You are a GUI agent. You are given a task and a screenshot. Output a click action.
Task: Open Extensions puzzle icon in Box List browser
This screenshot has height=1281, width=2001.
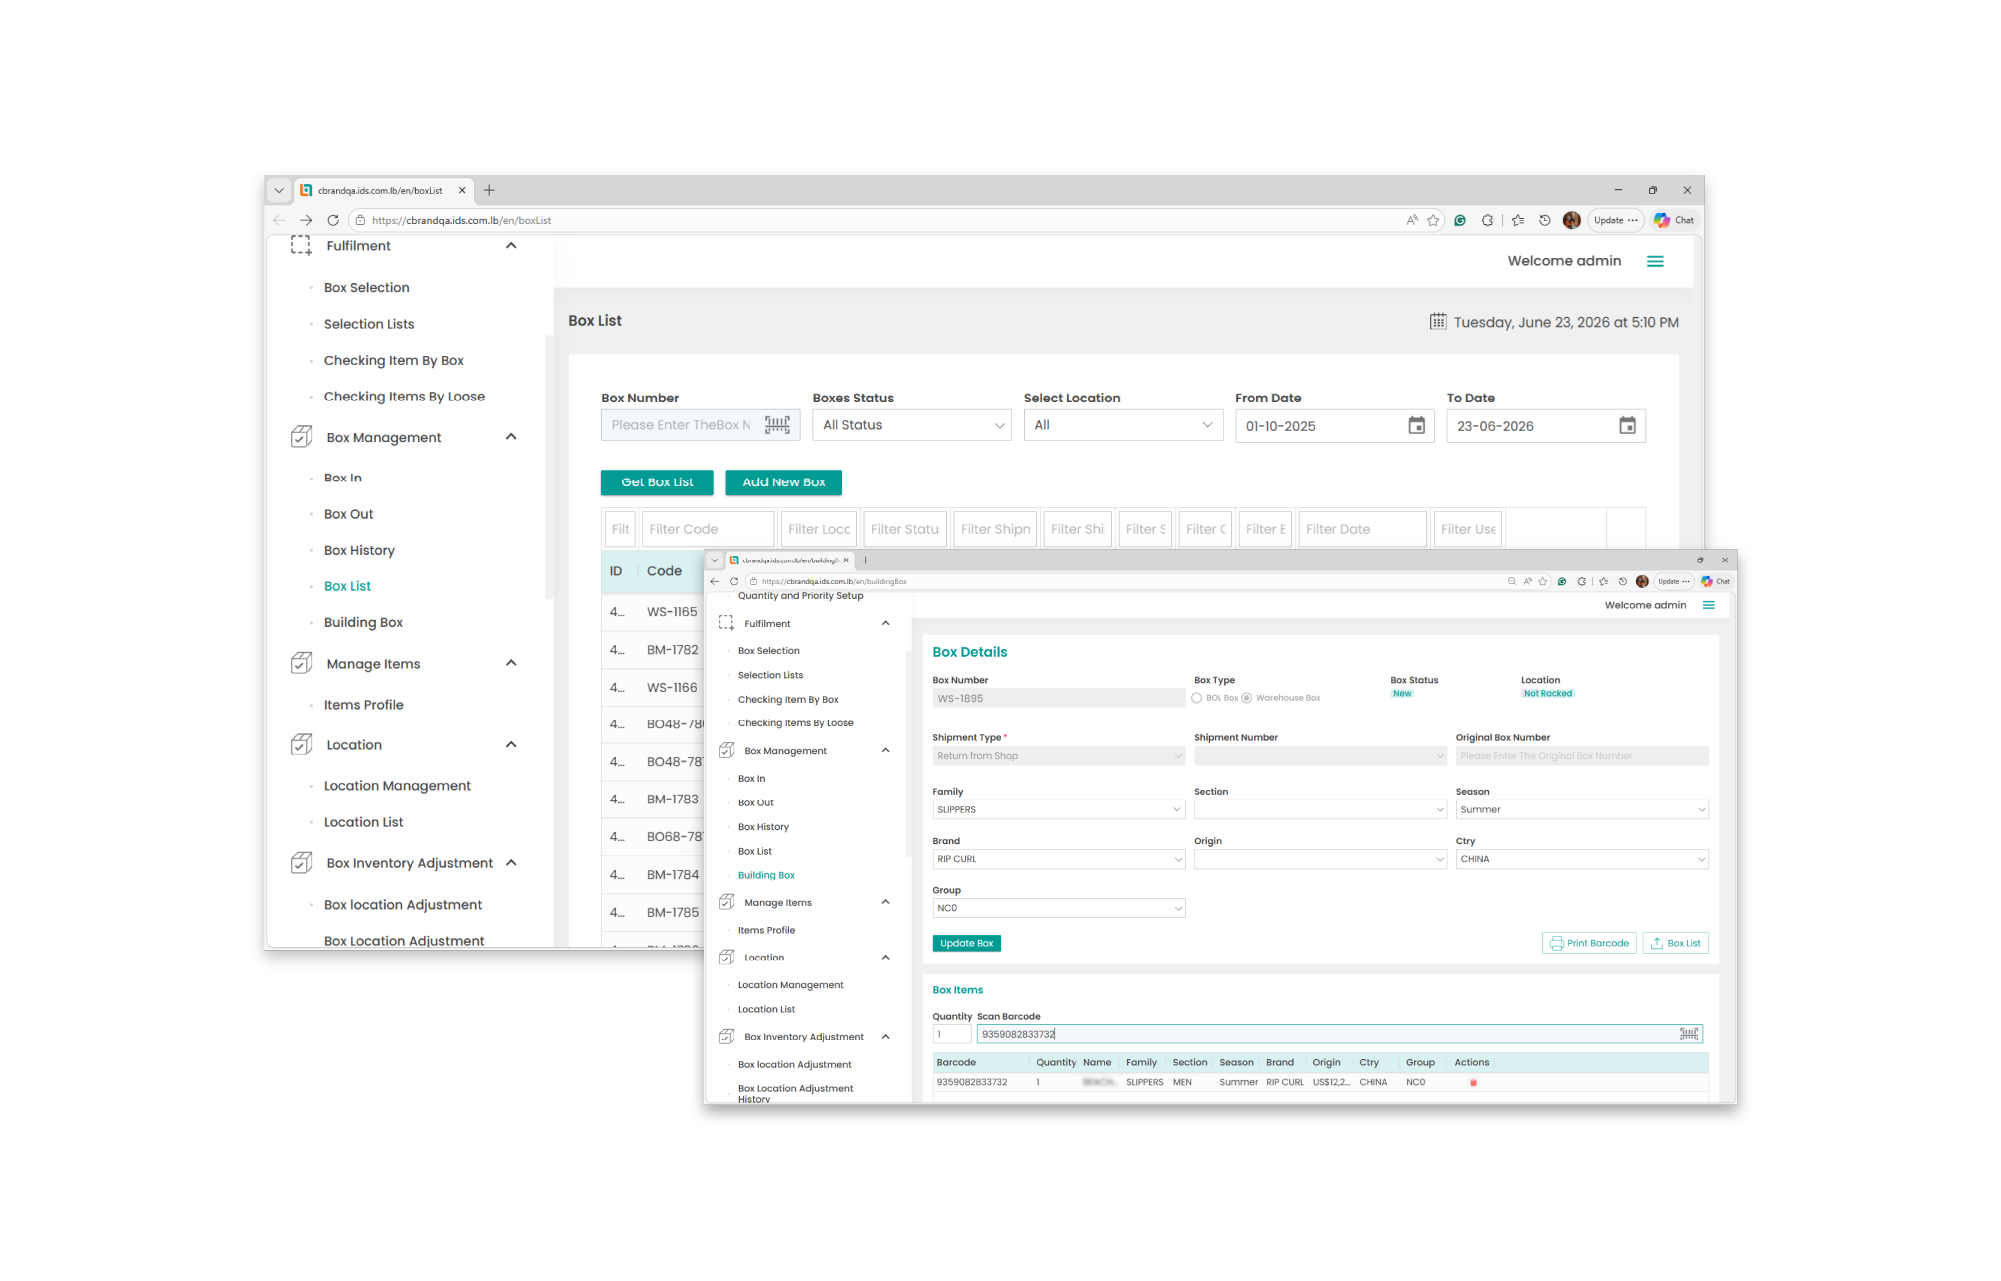pos(1487,220)
